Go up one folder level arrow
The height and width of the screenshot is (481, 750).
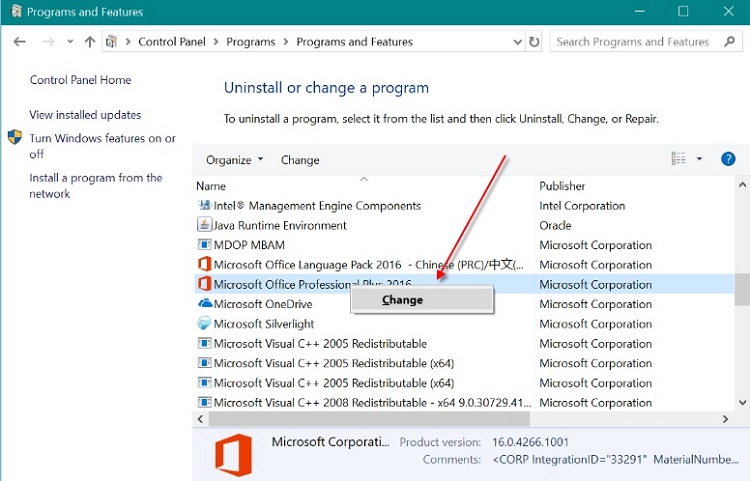point(89,42)
